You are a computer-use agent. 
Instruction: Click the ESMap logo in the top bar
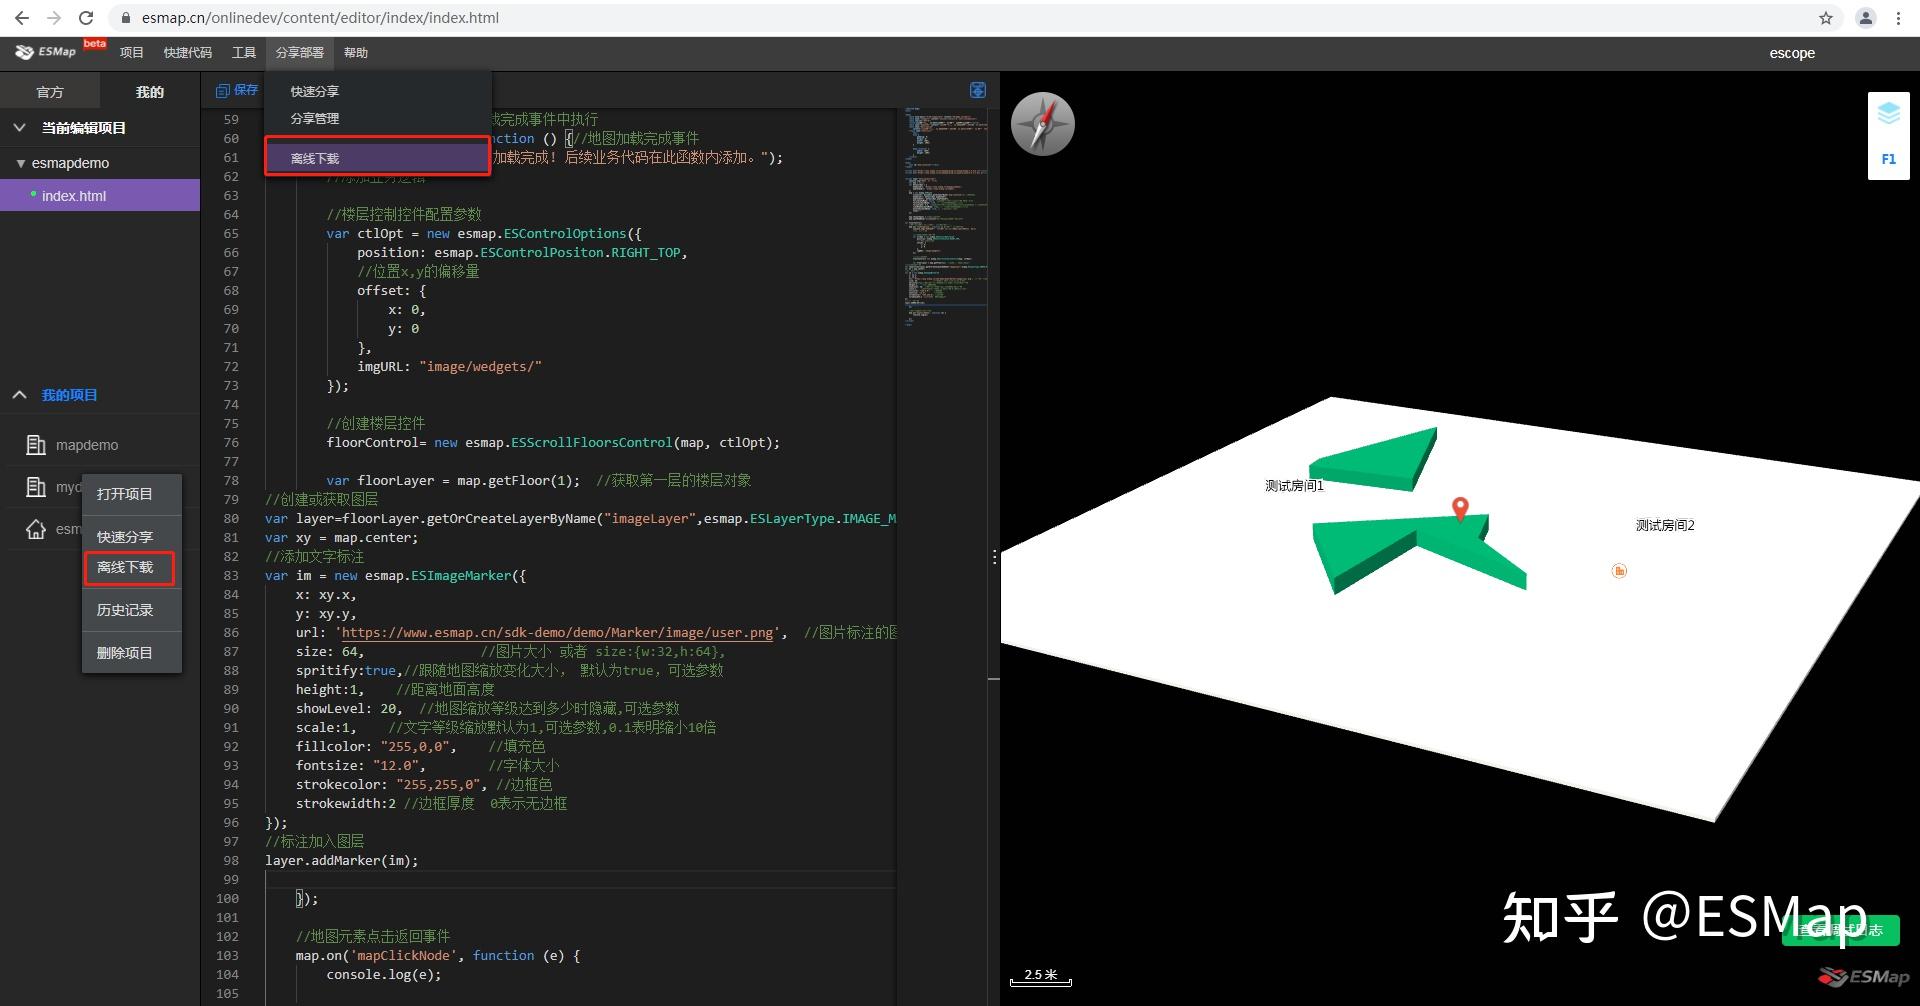pos(46,52)
